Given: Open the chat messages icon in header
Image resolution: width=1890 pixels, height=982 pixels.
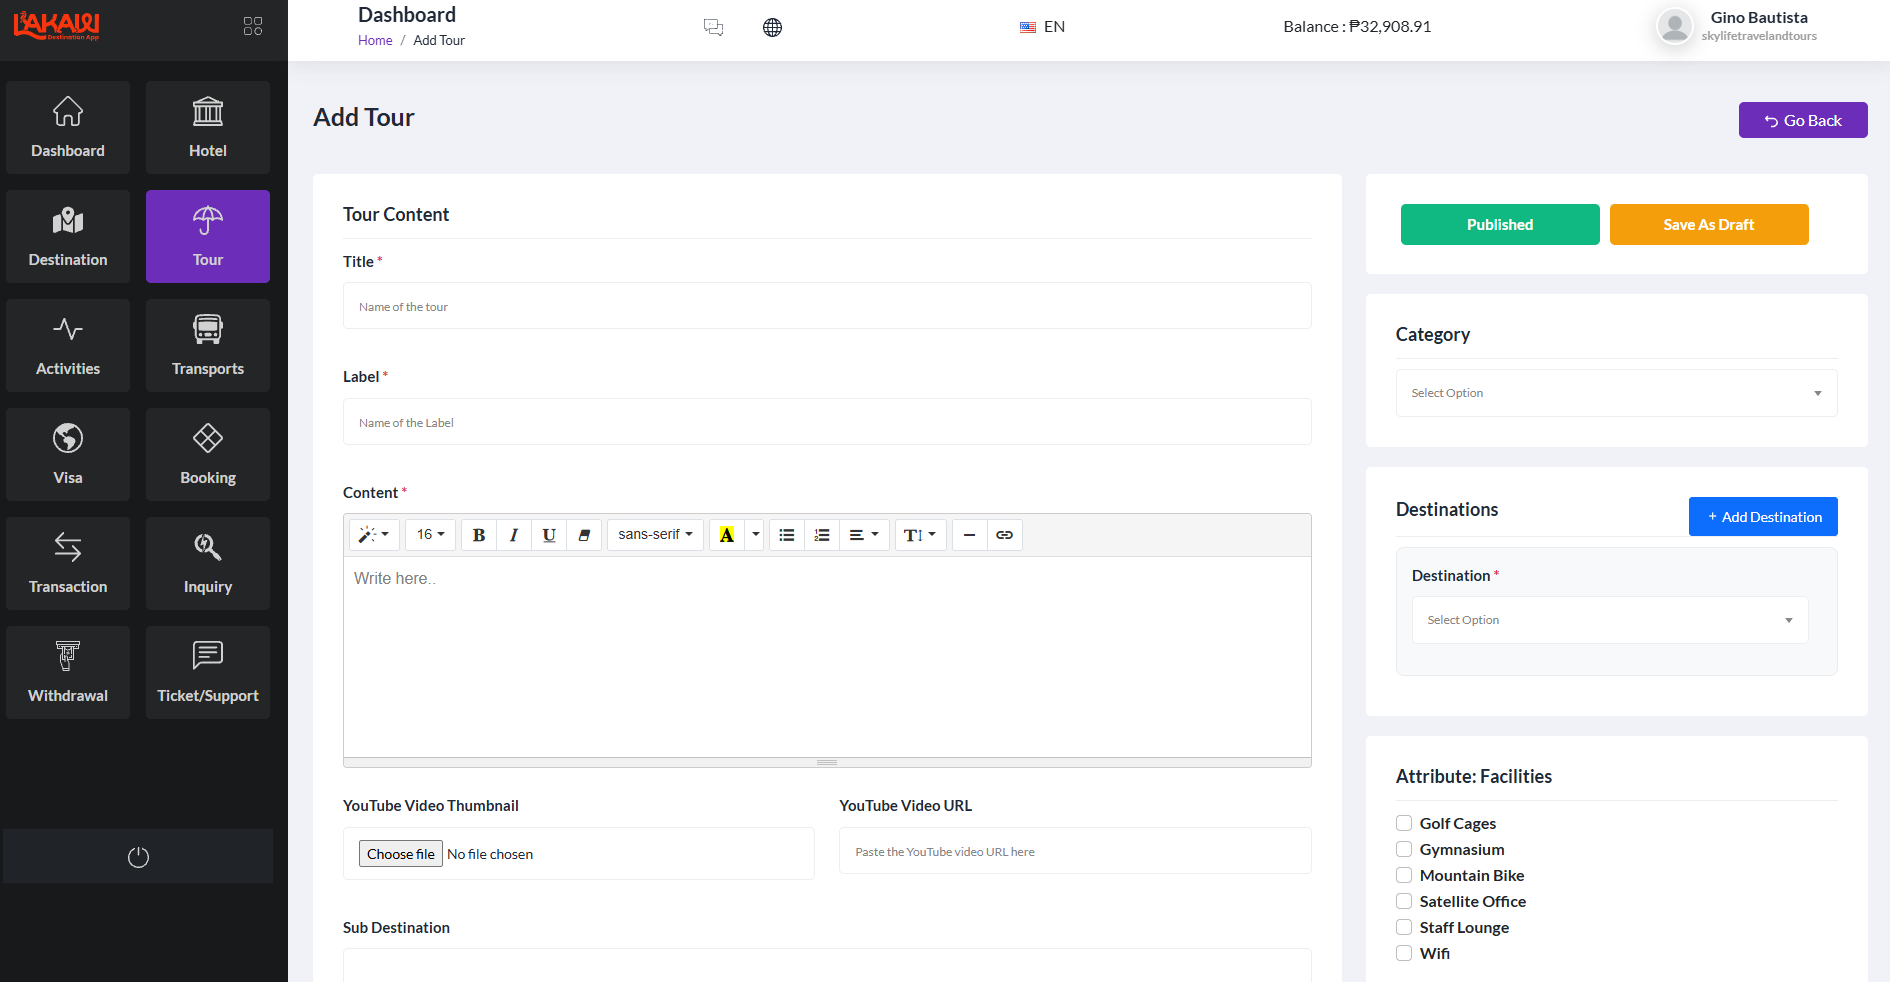Looking at the screenshot, I should coord(713,27).
